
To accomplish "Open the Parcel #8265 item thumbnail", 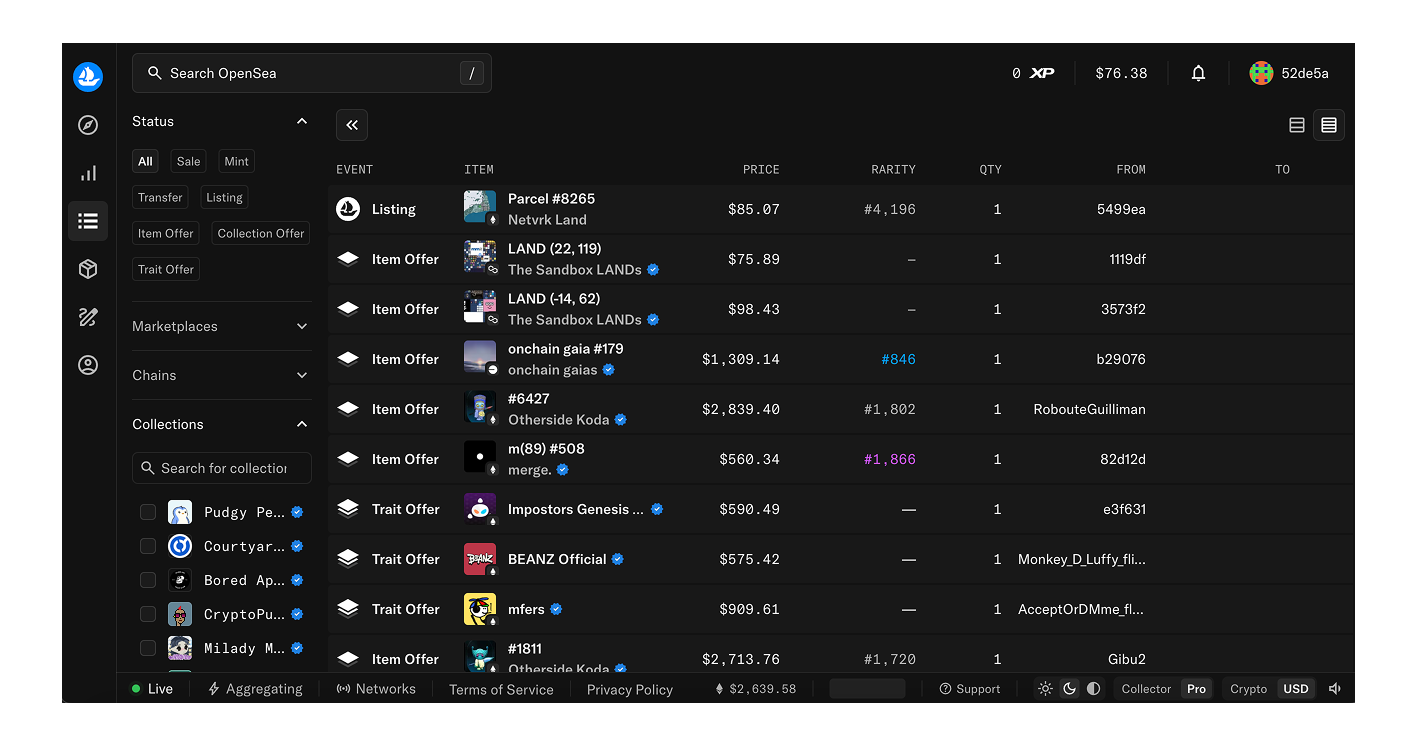I will tap(480, 207).
